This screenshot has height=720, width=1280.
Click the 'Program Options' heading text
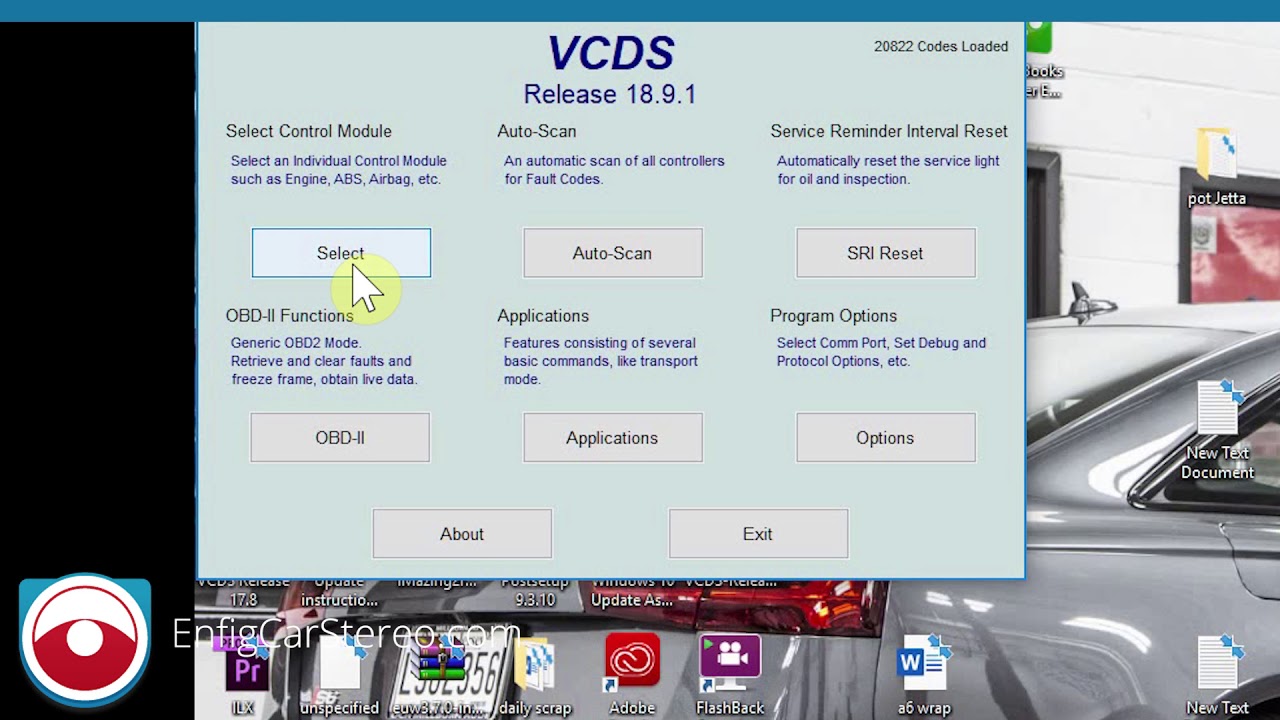click(x=833, y=315)
